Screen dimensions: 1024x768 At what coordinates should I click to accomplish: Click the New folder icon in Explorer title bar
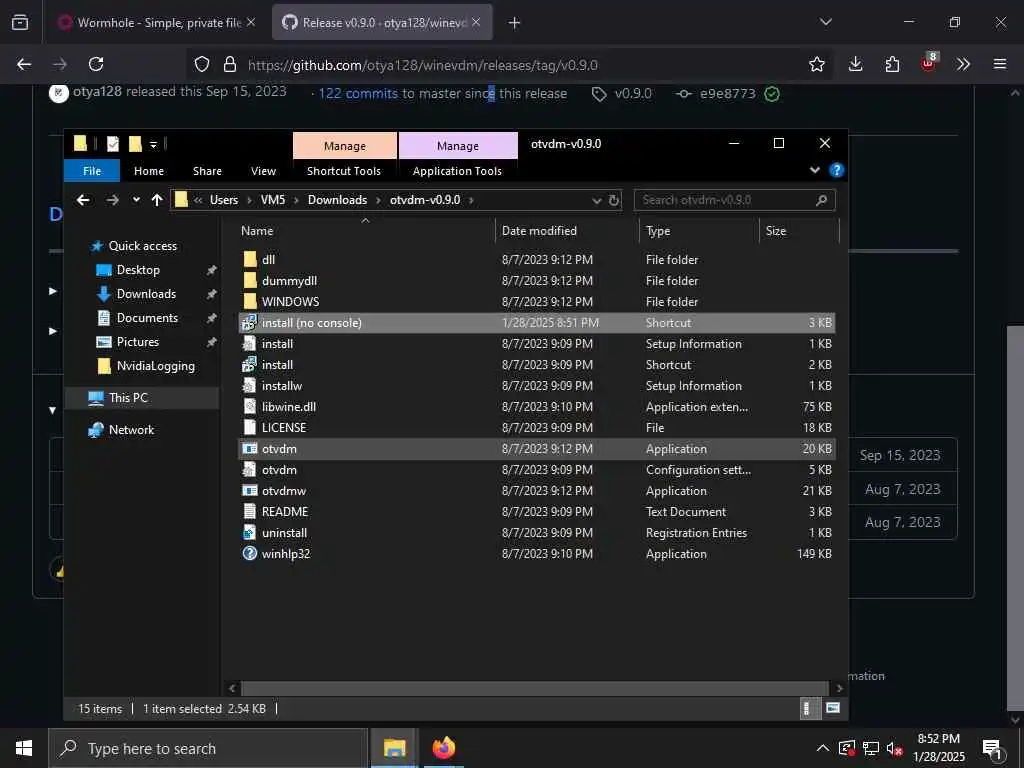pyautogui.click(x=135, y=144)
